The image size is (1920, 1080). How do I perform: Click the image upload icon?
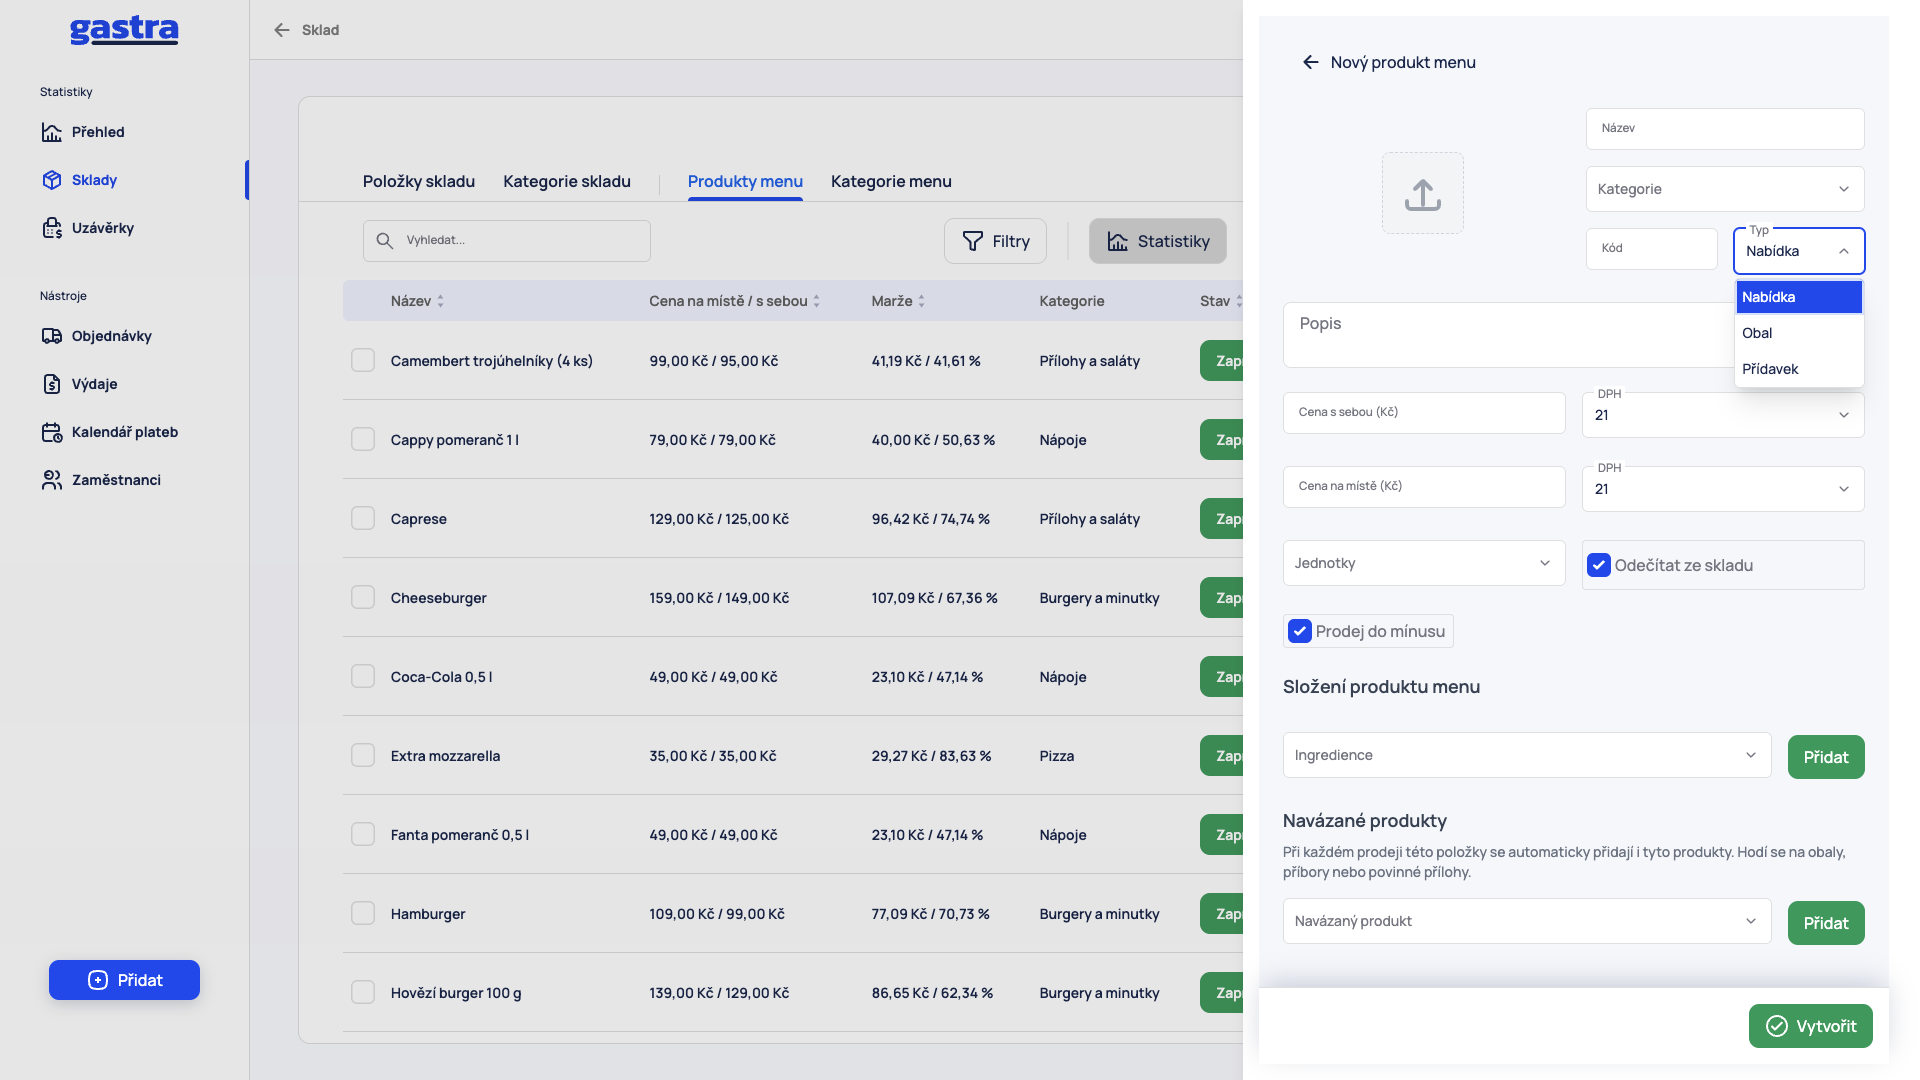1422,193
